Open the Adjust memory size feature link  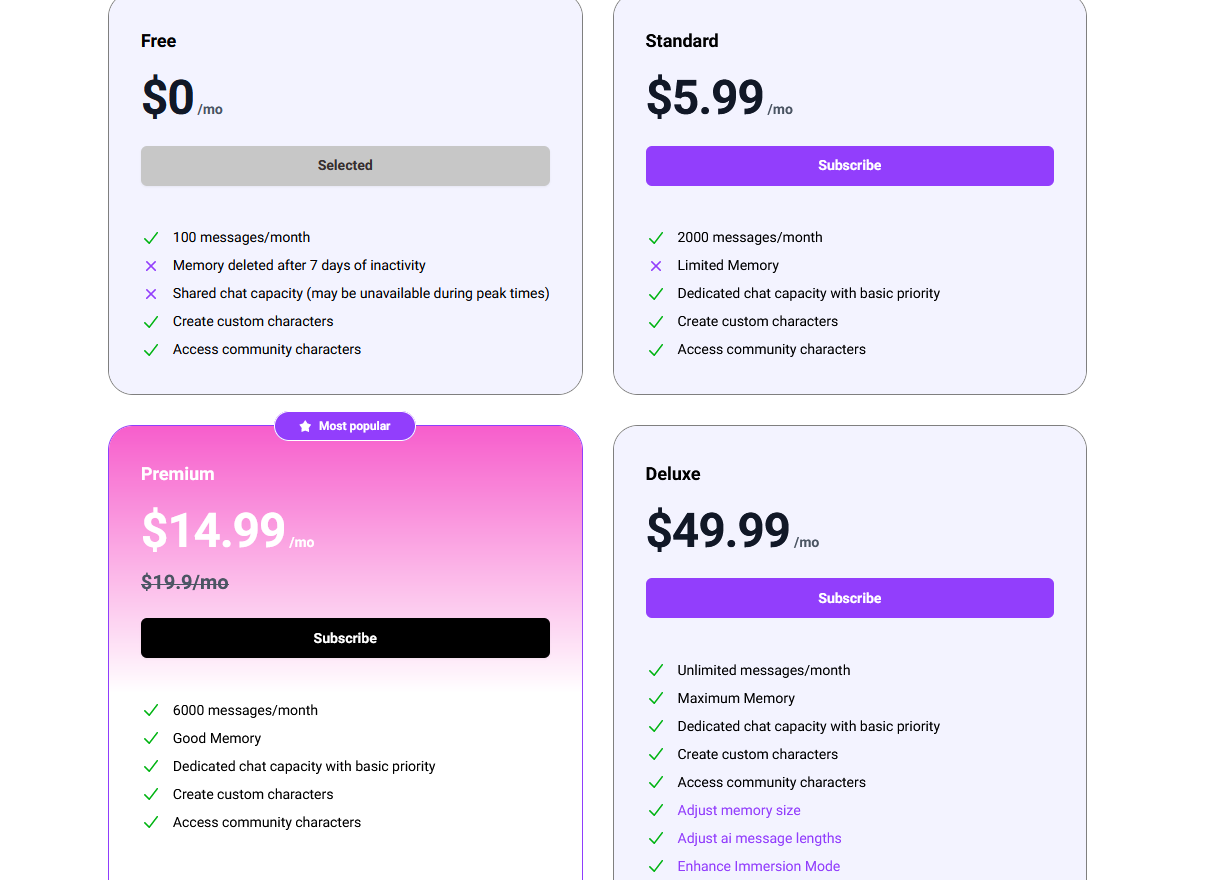click(x=739, y=810)
